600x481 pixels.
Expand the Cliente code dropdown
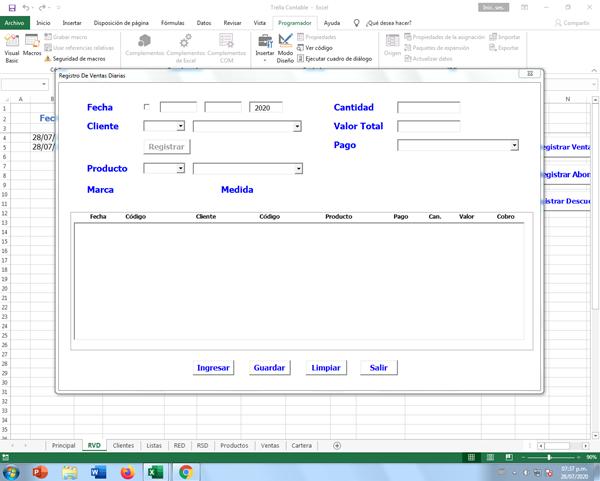pyautogui.click(x=180, y=127)
